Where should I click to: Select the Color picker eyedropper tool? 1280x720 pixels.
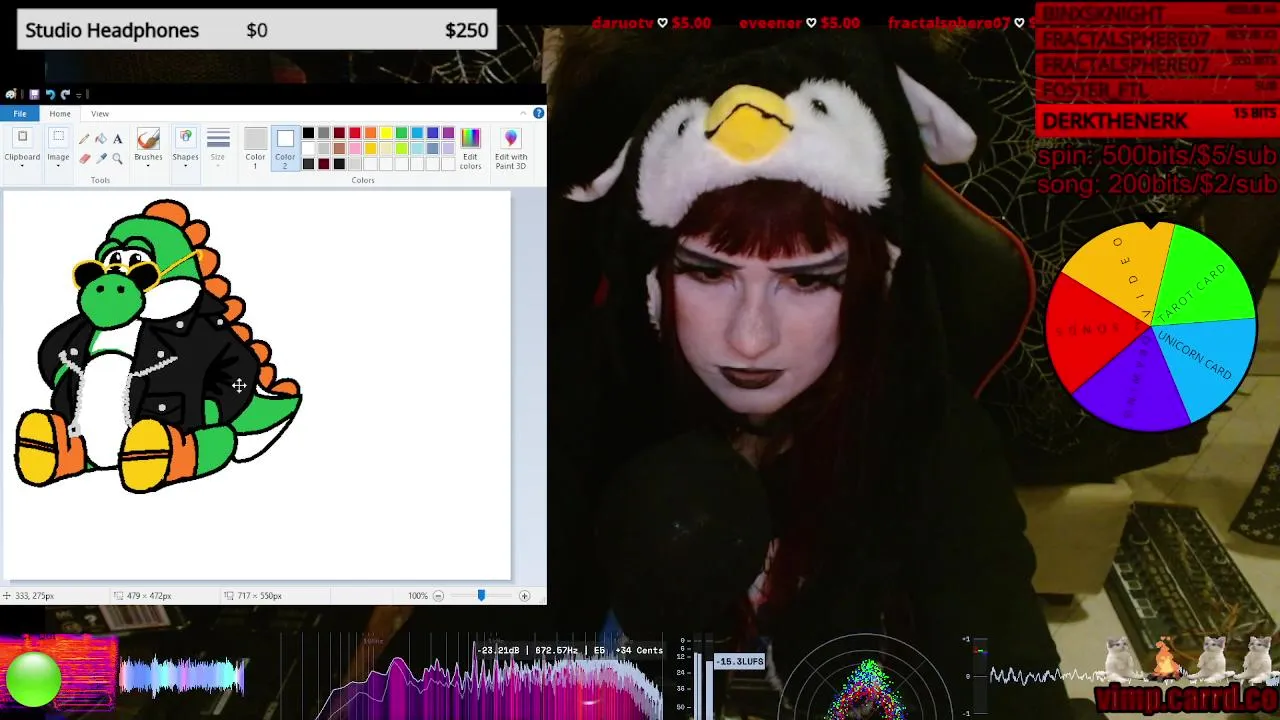coord(101,158)
